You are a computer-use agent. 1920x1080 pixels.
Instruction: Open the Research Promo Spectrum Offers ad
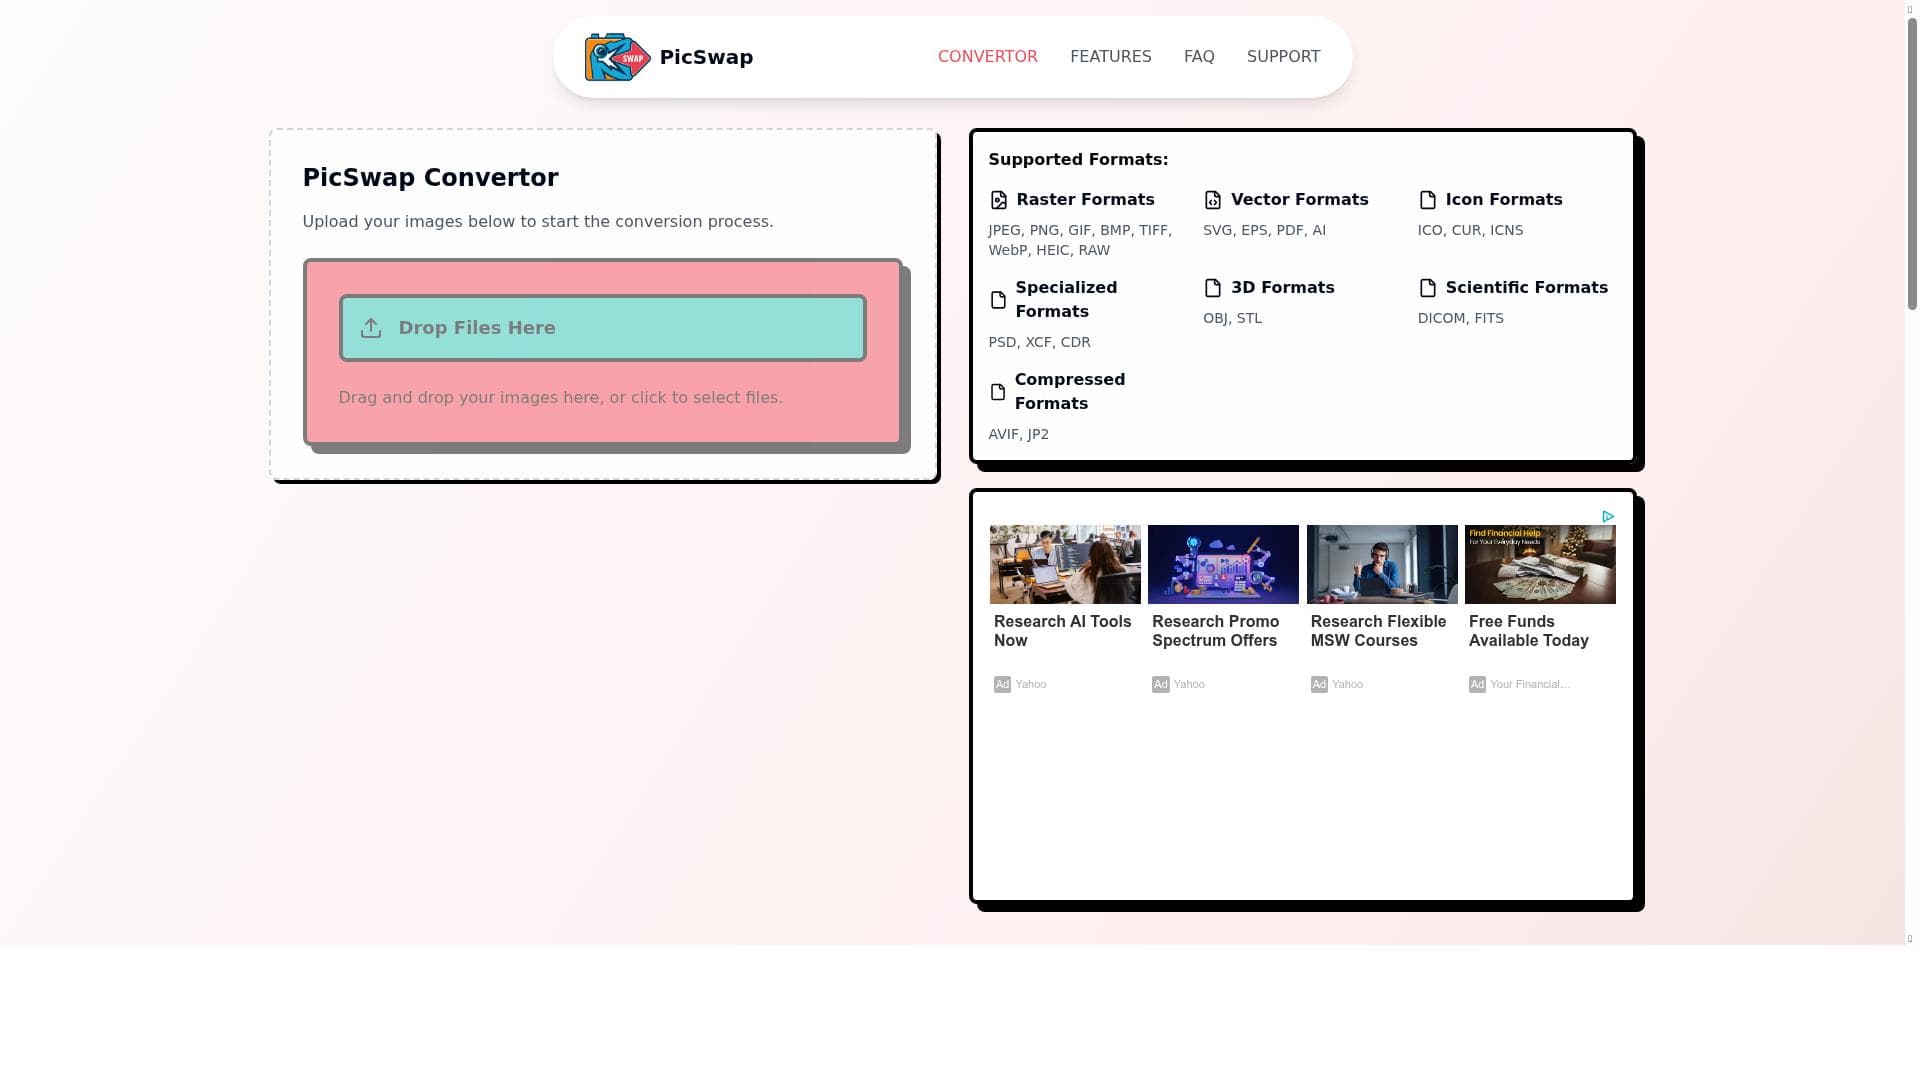(x=1216, y=631)
